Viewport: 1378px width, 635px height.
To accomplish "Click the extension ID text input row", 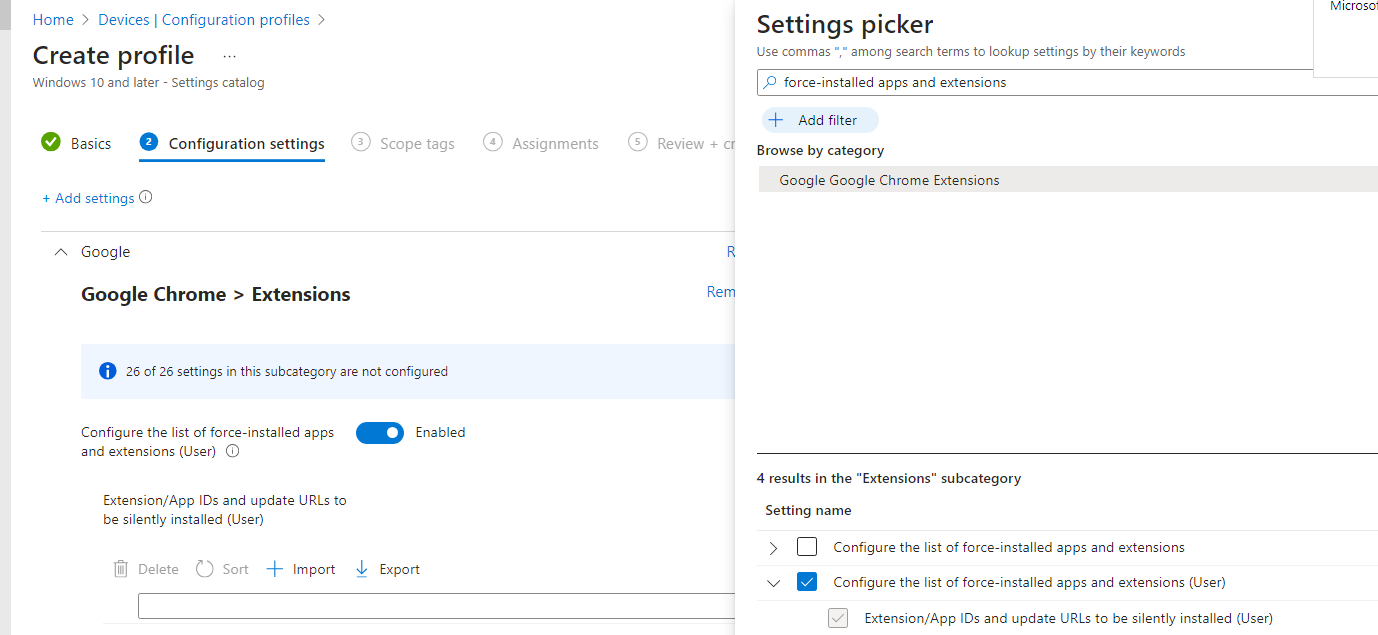I will point(436,606).
